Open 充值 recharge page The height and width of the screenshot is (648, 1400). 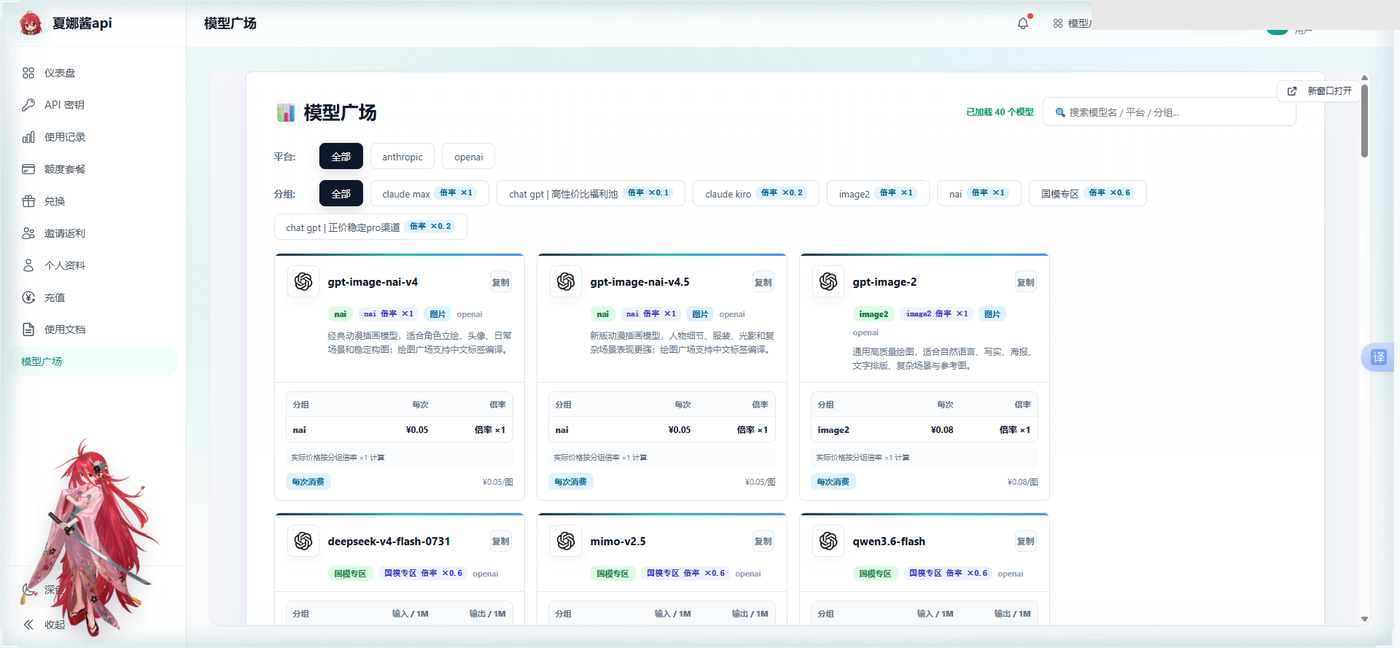pos(93,297)
